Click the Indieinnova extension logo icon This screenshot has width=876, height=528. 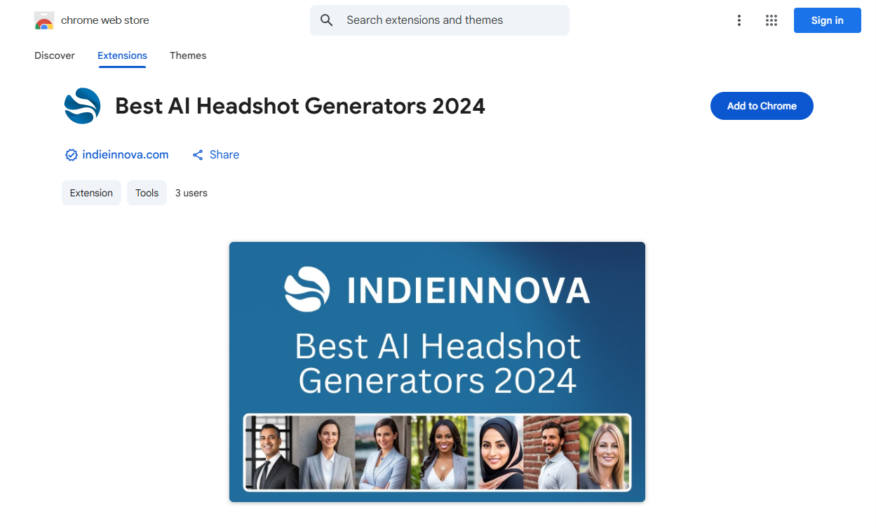[x=82, y=106]
